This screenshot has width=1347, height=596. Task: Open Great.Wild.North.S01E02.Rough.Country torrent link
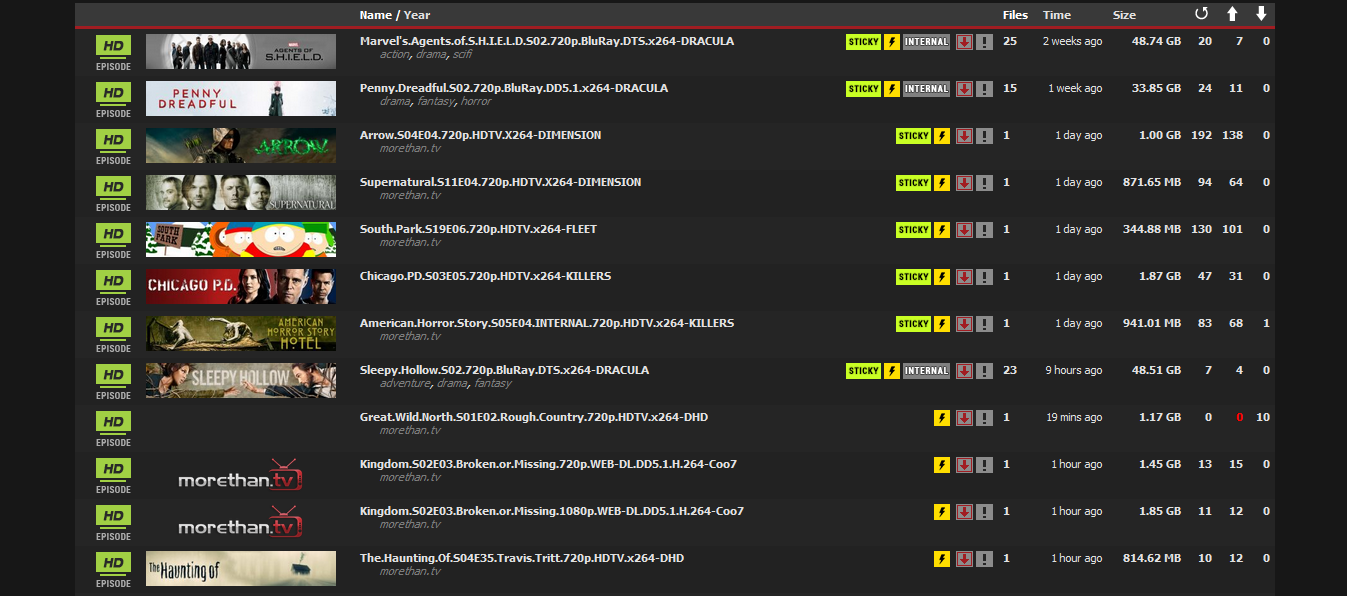(x=534, y=417)
